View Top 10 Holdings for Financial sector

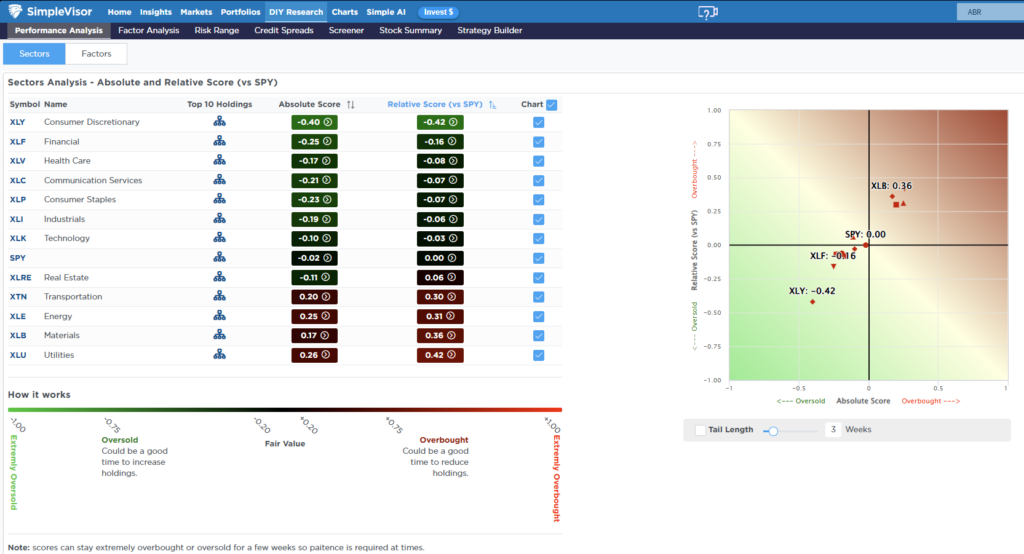pyautogui.click(x=219, y=142)
